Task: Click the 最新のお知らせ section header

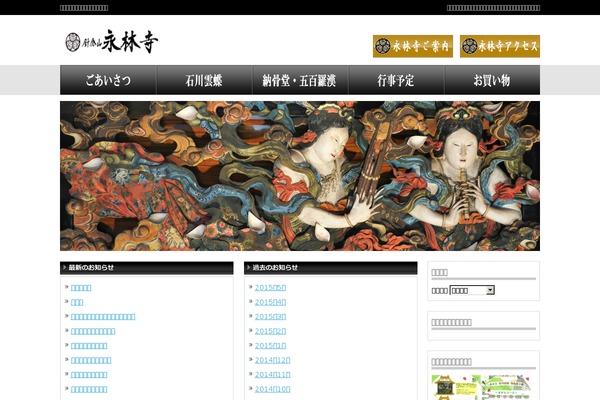Action: pos(147,268)
